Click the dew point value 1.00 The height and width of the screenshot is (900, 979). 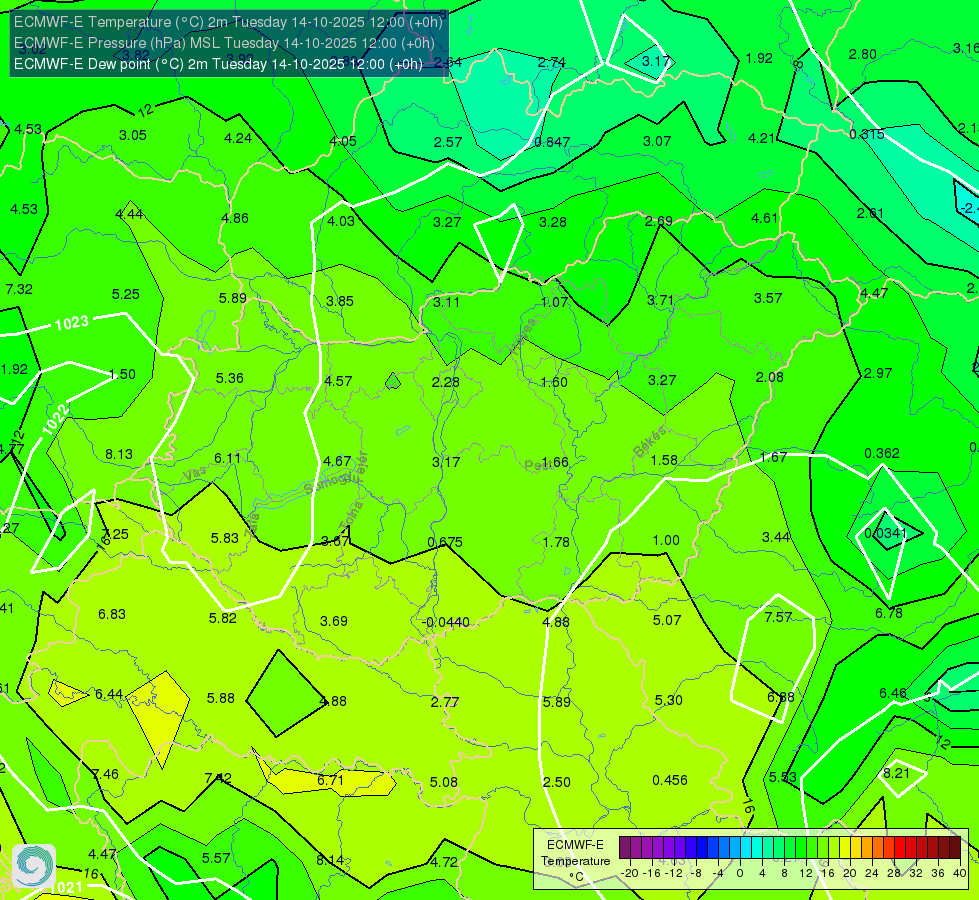tap(666, 540)
